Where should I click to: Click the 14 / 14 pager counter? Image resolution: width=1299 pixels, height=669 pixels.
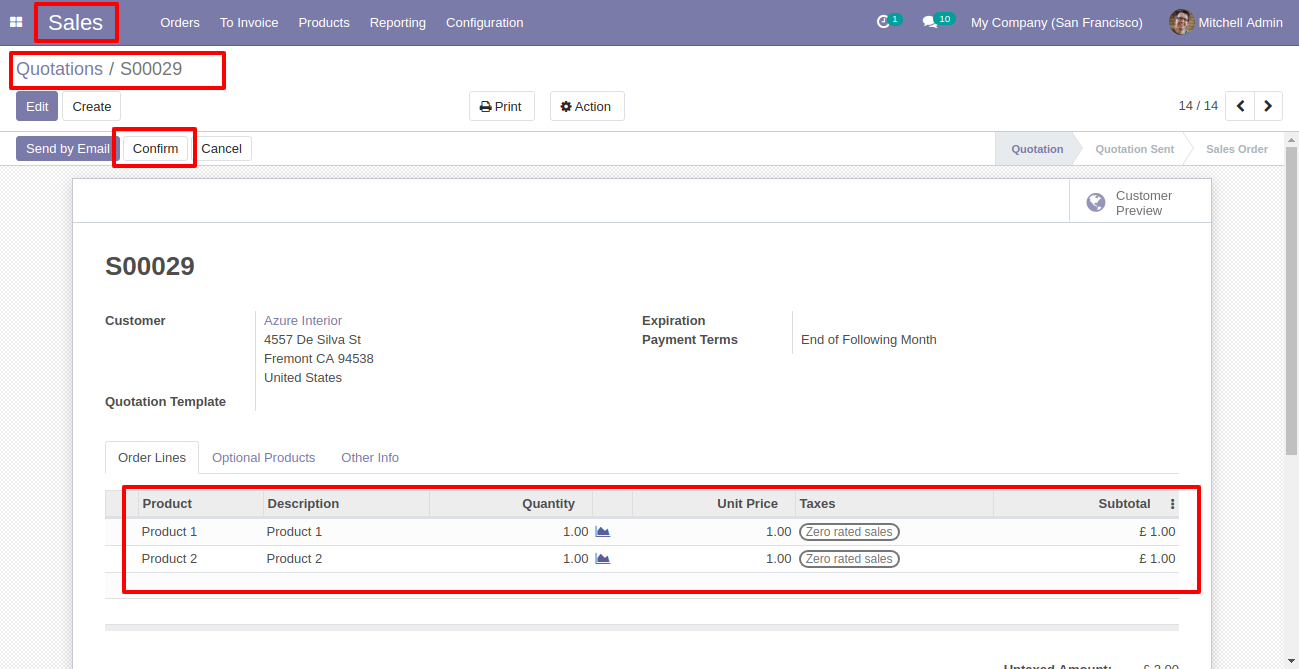click(1198, 106)
